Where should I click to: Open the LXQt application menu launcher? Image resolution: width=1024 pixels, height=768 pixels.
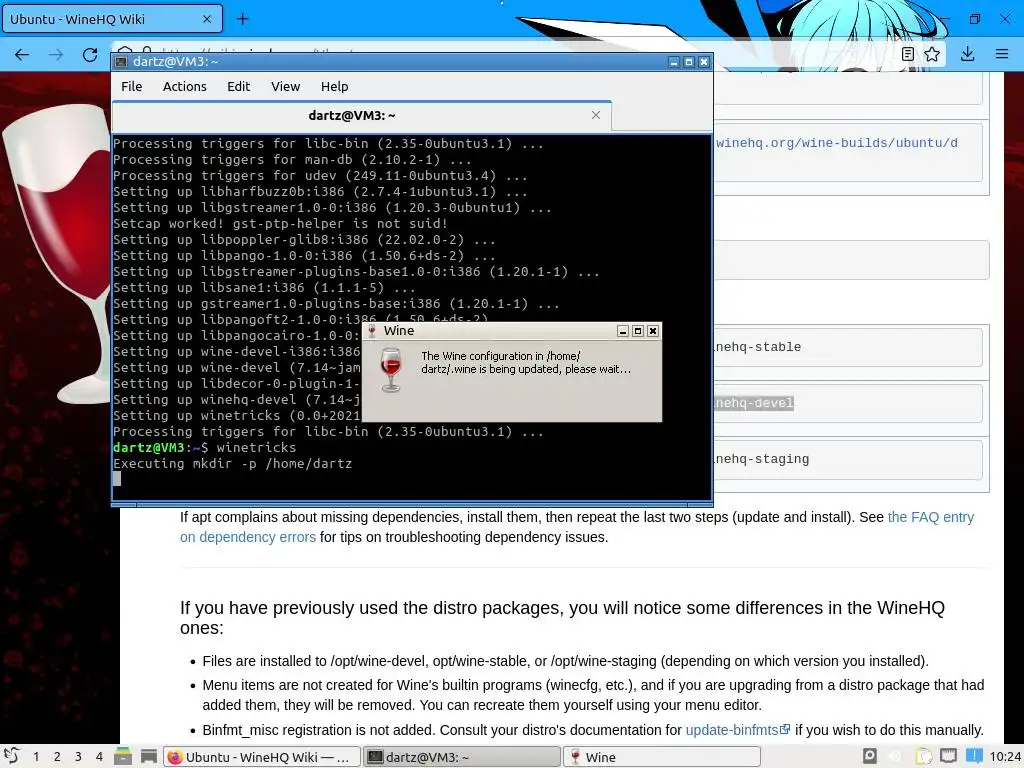11,756
